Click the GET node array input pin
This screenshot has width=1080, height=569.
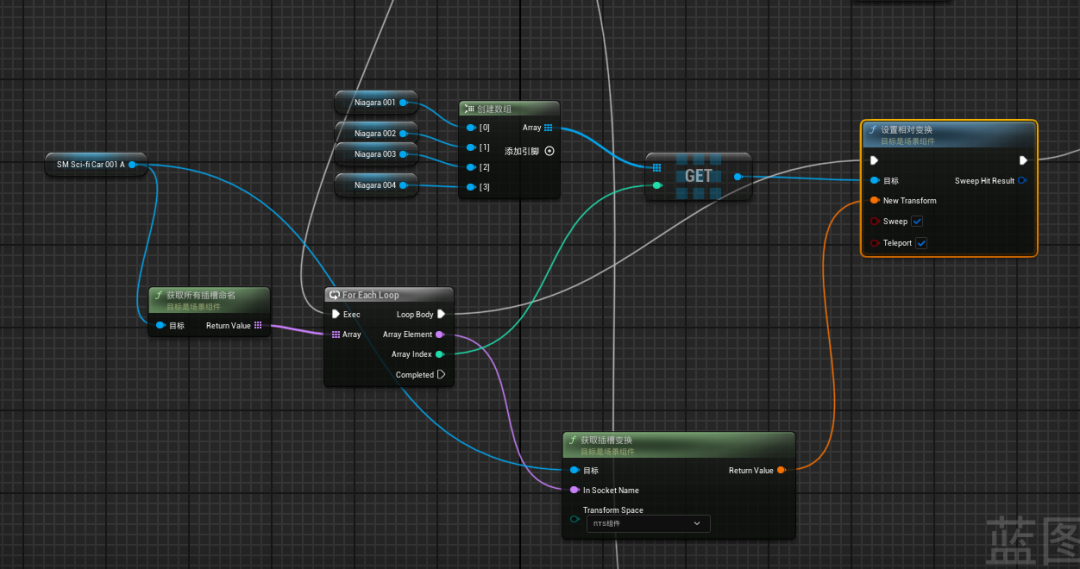point(657,167)
